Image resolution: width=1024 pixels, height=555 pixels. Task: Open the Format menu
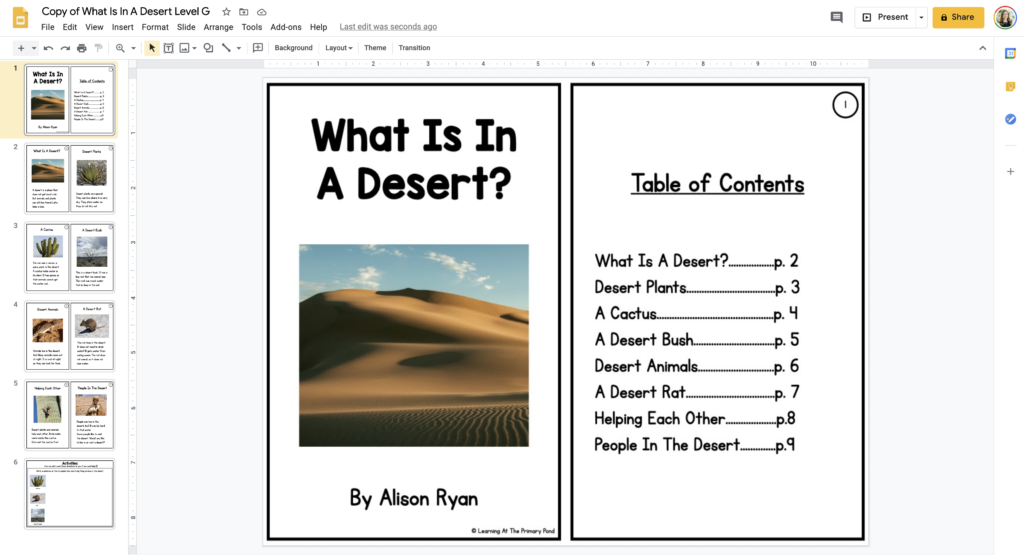155,27
